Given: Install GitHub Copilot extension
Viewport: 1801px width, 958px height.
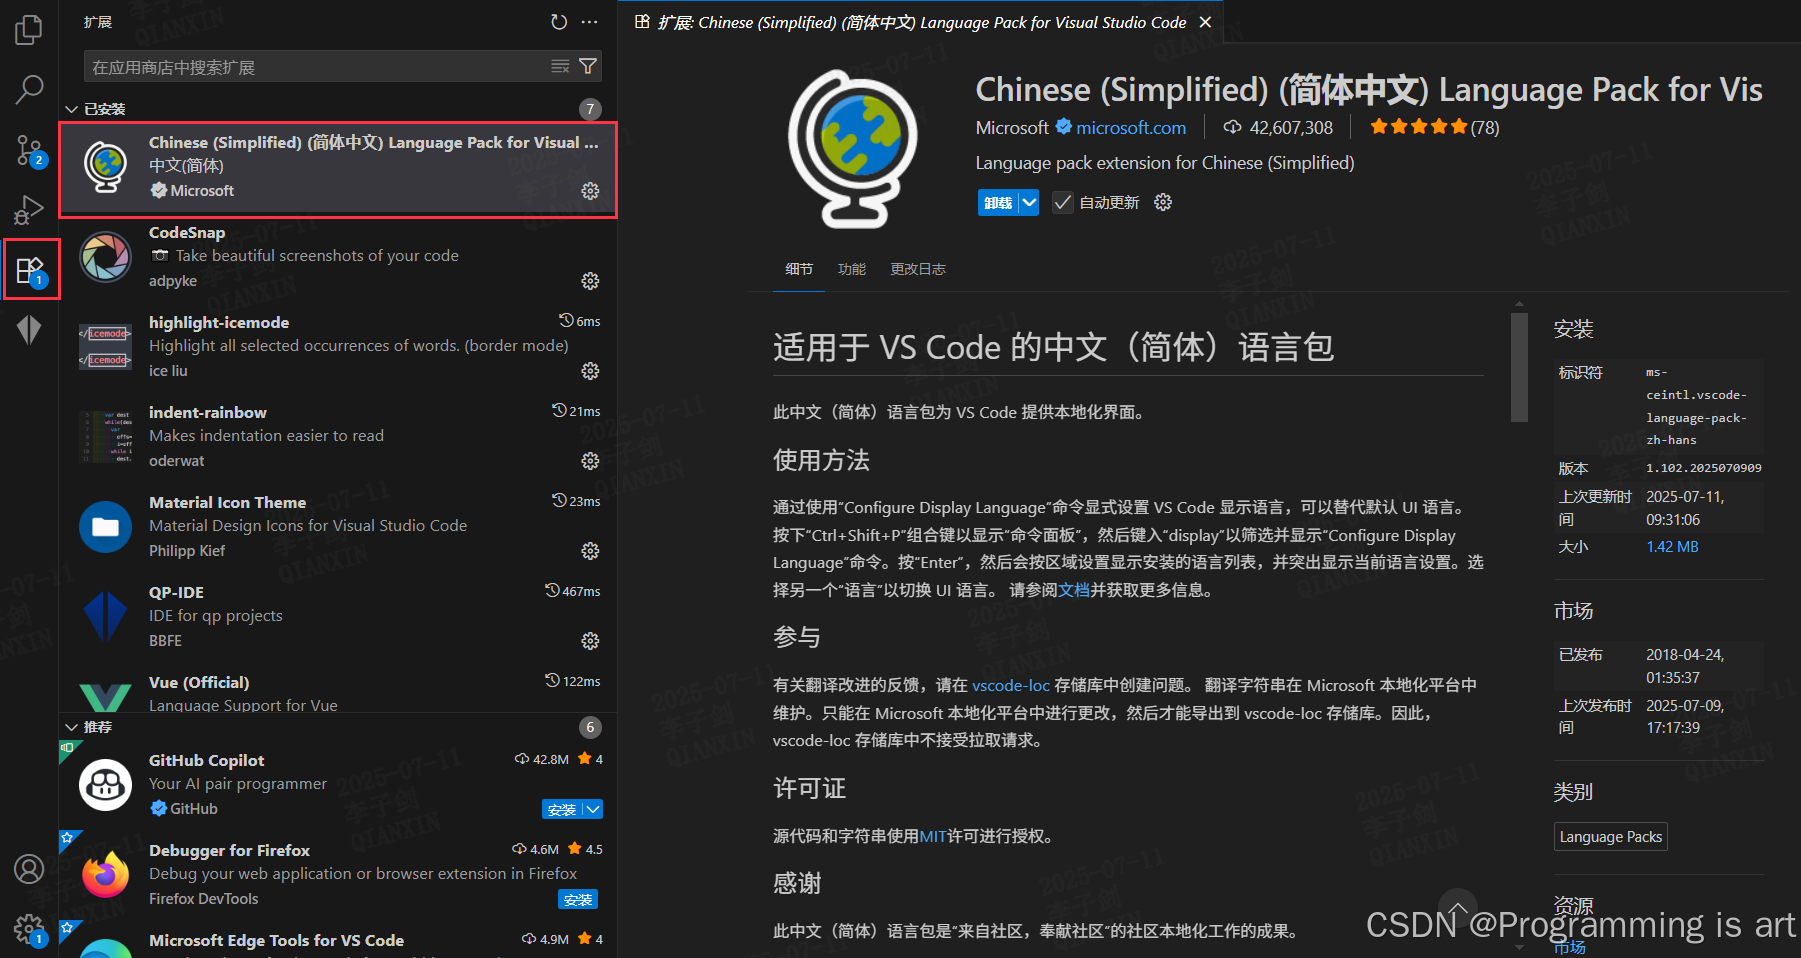Looking at the screenshot, I should pyautogui.click(x=562, y=809).
